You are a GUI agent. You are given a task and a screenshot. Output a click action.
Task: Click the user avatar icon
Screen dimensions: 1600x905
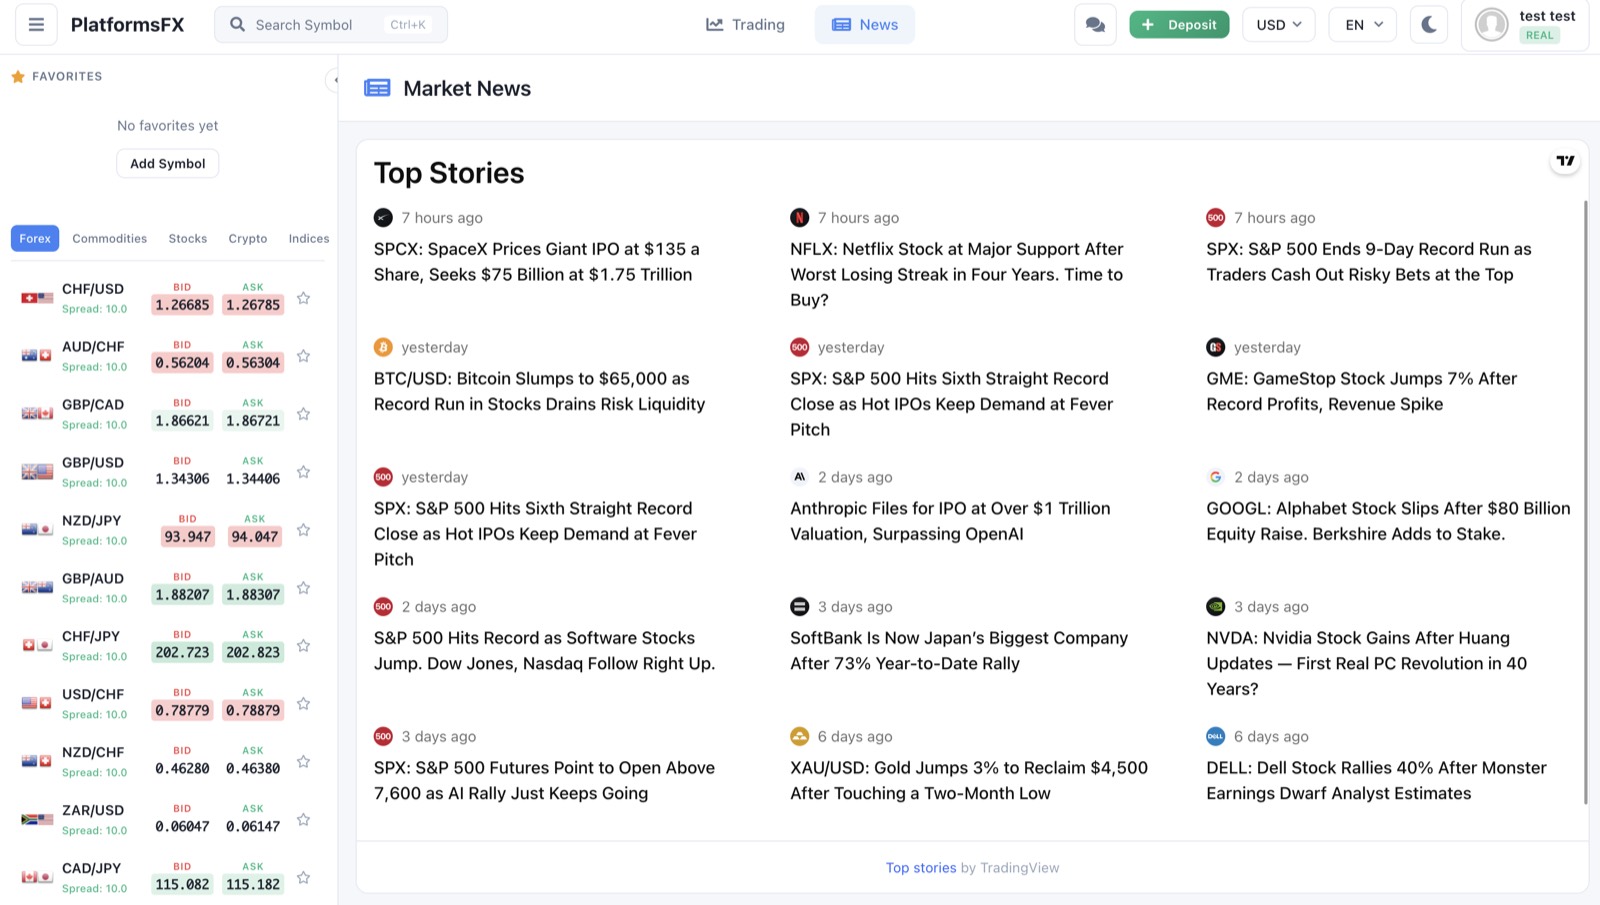(x=1492, y=25)
